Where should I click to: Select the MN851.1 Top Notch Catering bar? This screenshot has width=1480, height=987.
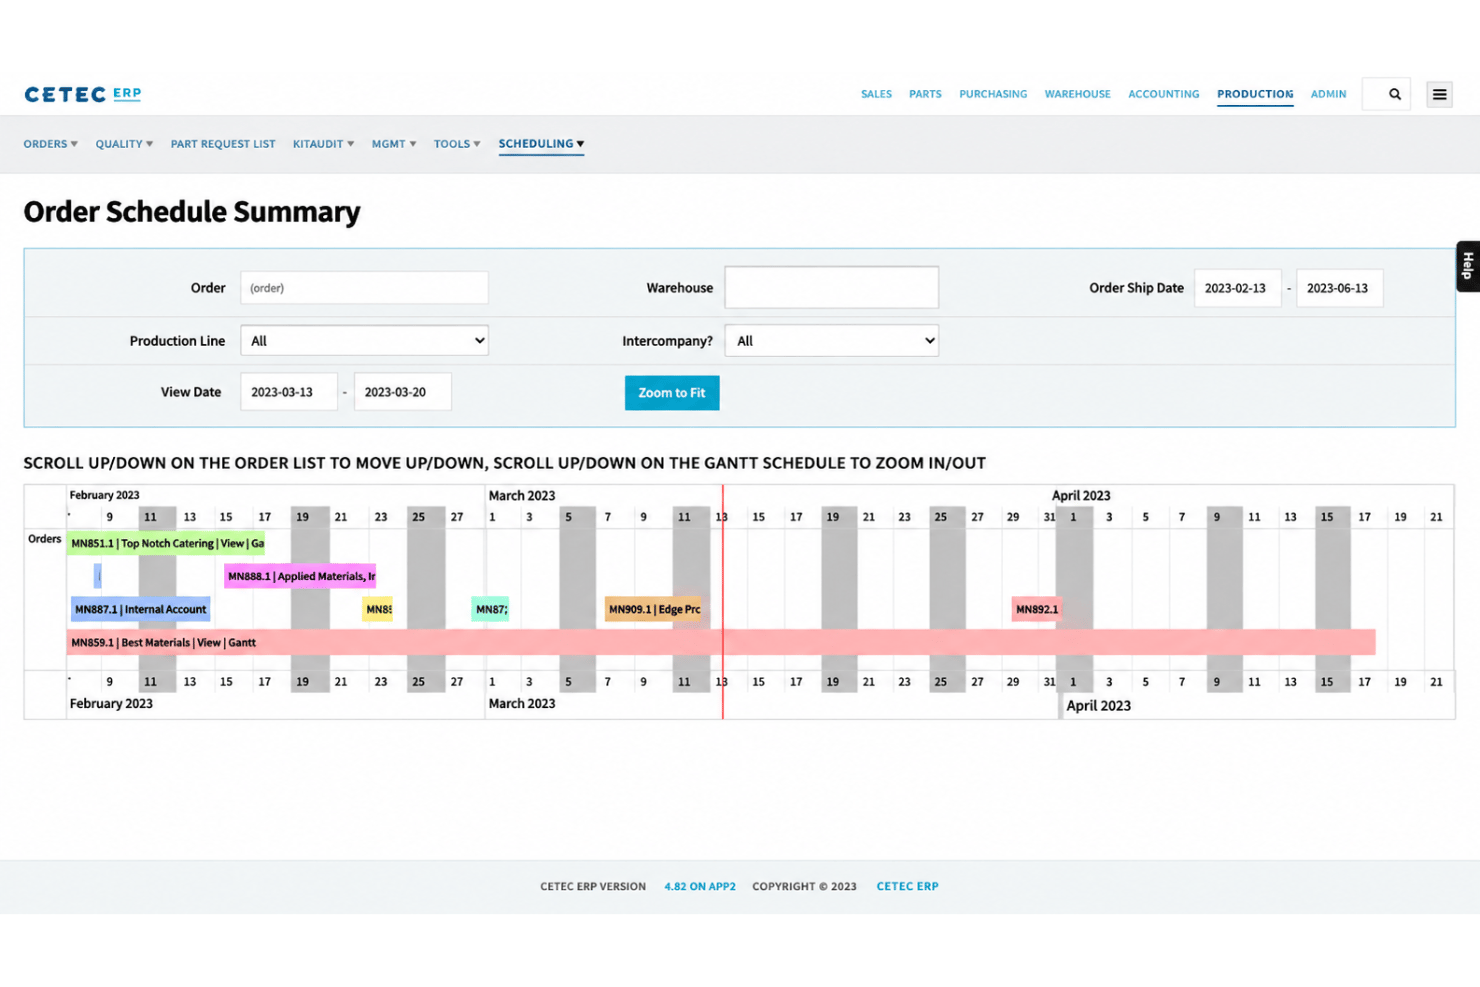(x=166, y=544)
